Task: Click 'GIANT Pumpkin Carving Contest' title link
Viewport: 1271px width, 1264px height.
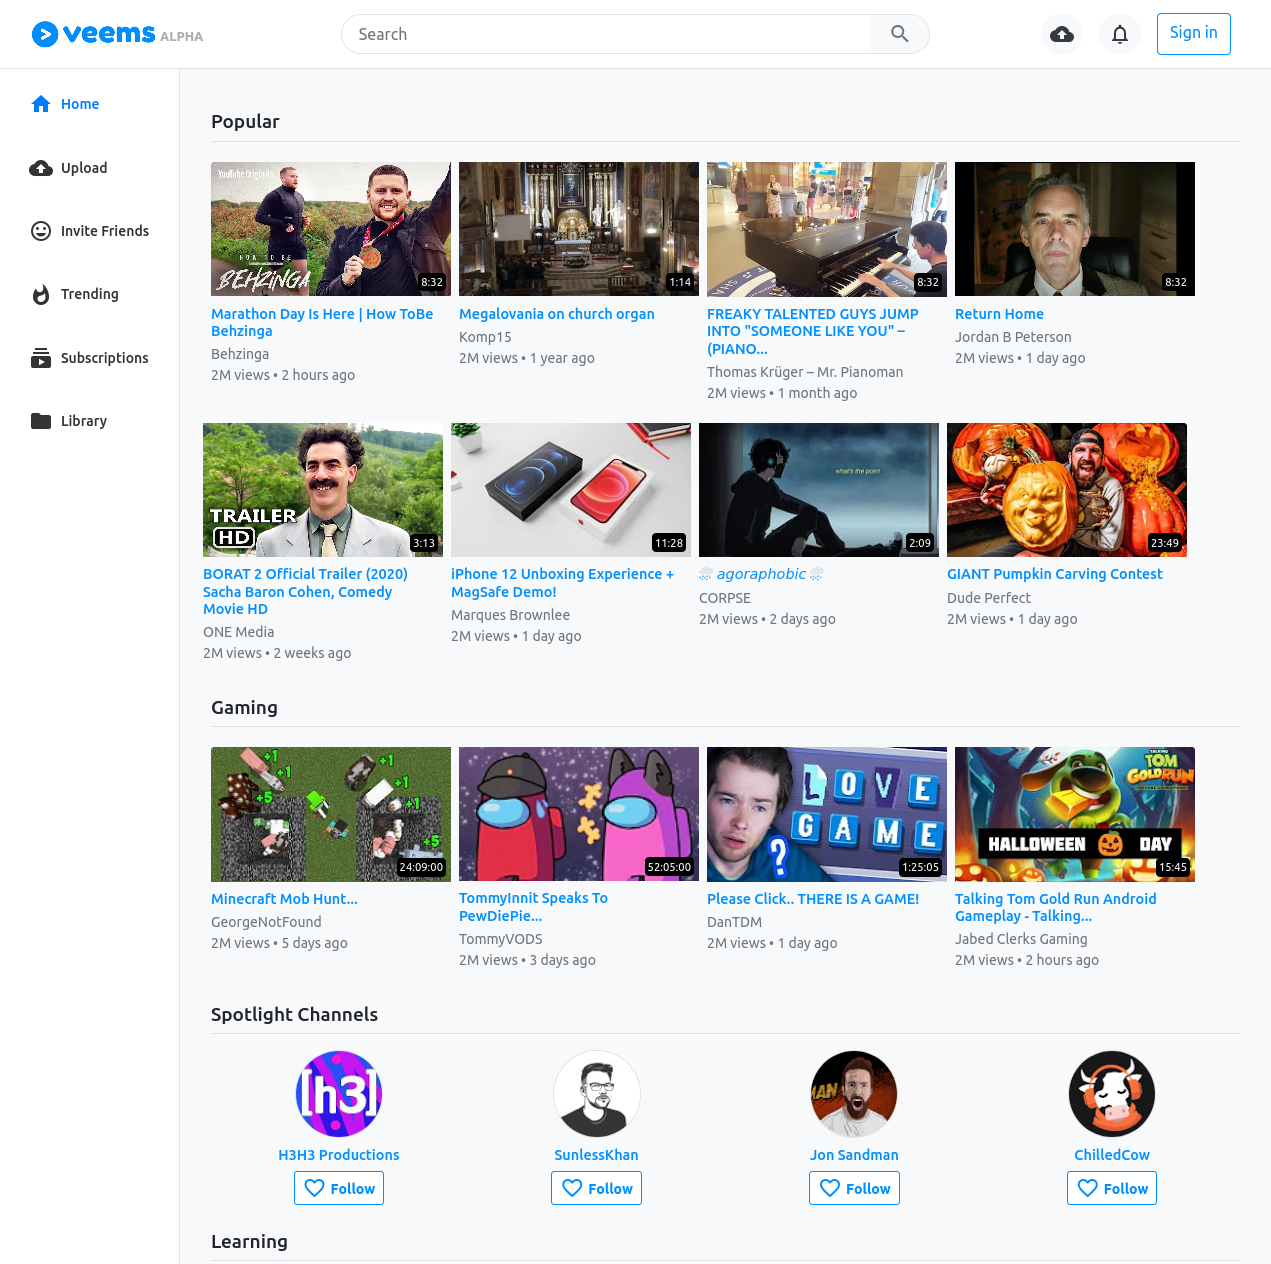Action: [1055, 574]
